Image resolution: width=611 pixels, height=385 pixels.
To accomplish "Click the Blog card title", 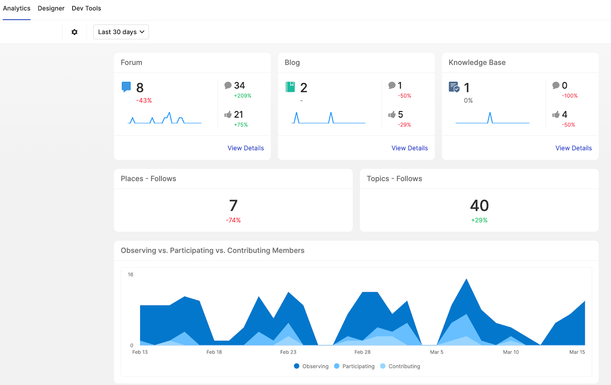I will [292, 62].
